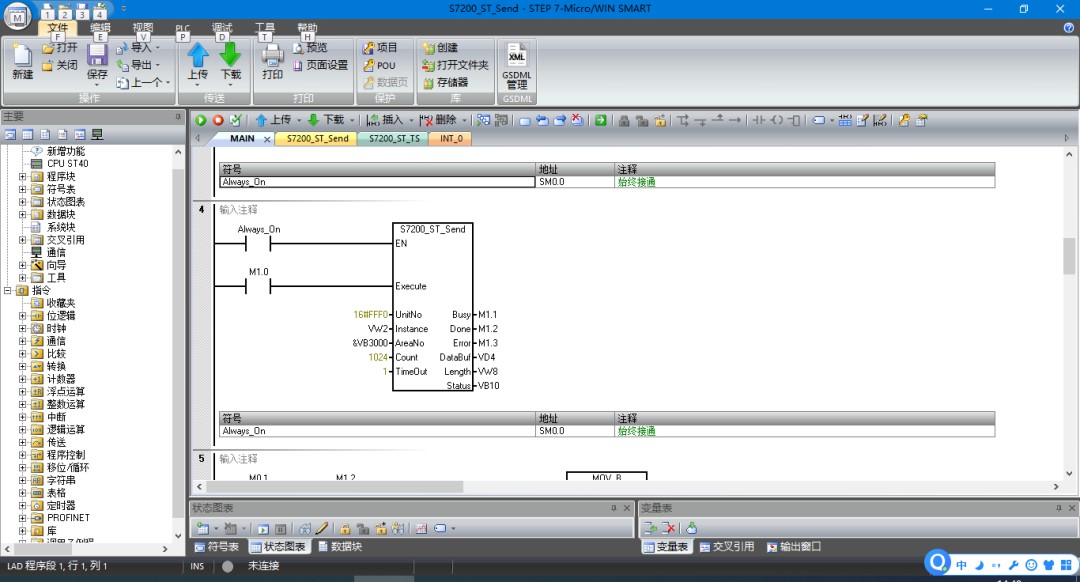Open the 导出 dropdown arrow in ribbon
Viewport: 1080px width, 582px height.
tap(158, 65)
